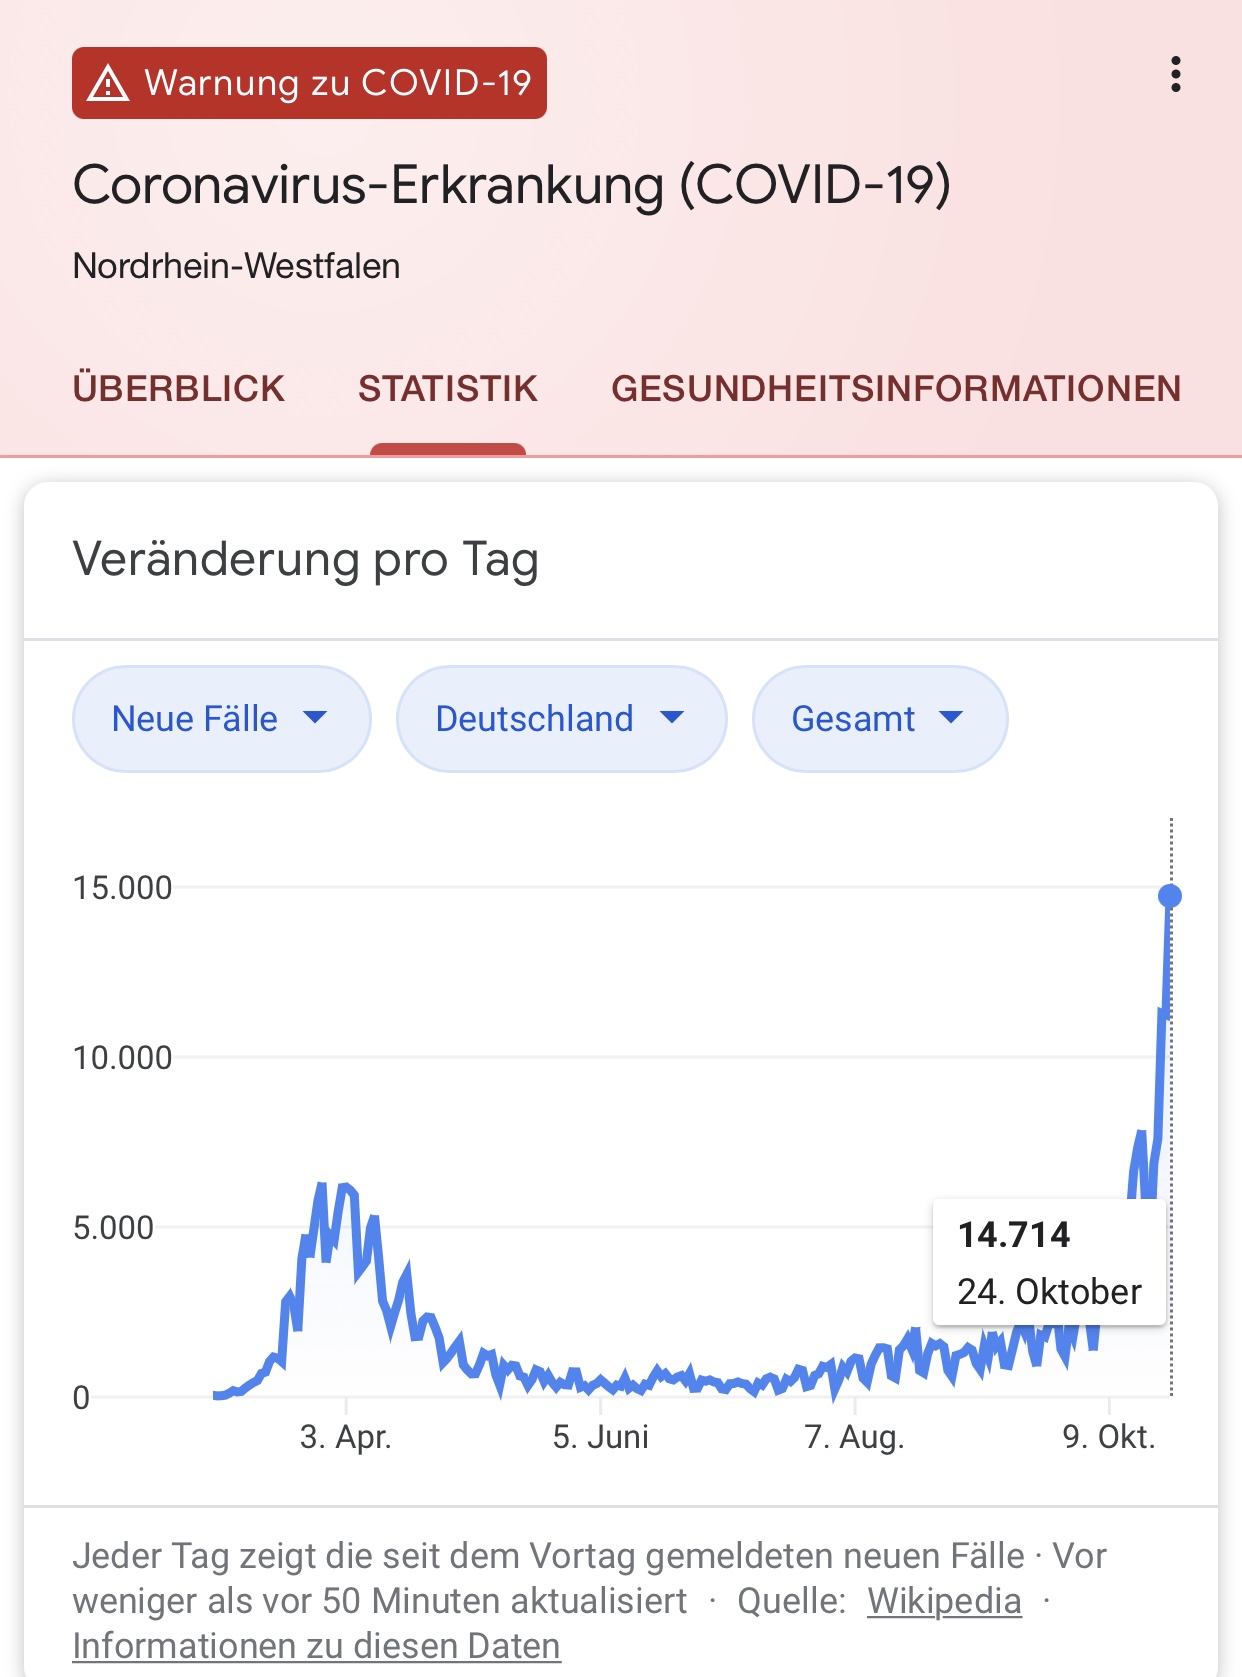Click the Deutschland dropdown arrow icon

click(673, 717)
